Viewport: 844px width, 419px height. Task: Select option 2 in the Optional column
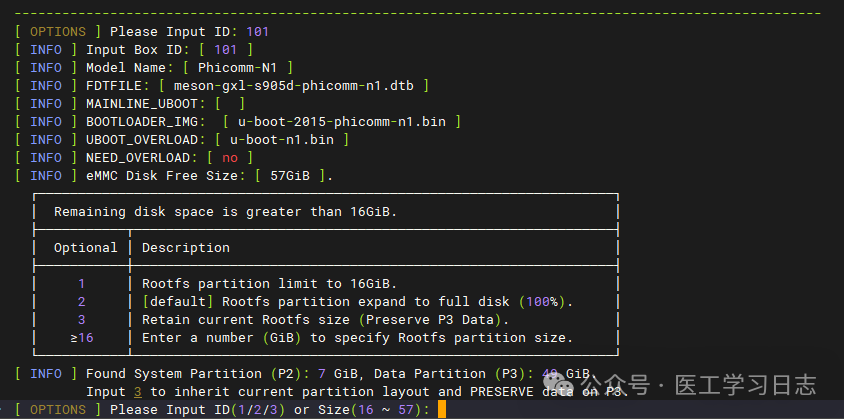click(82, 301)
